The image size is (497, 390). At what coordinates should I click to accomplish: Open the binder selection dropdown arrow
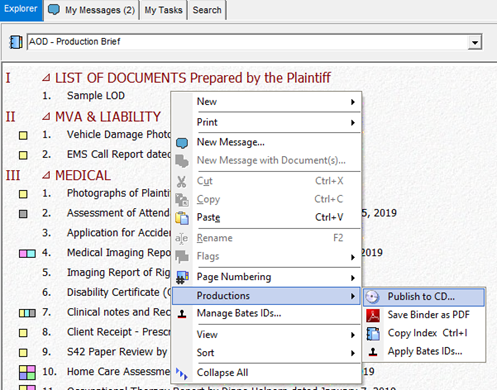475,42
